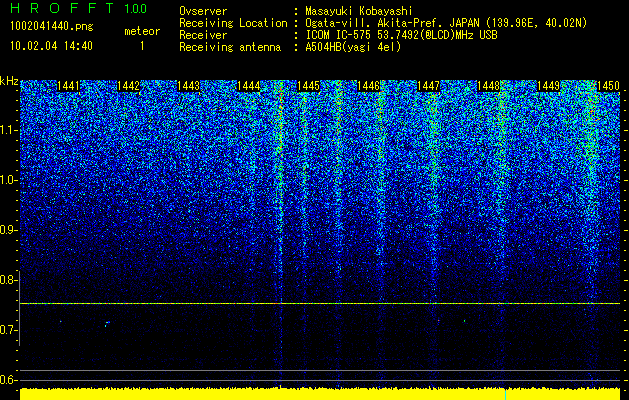The height and width of the screenshot is (400, 629).
Task: Click the 1448 time marker
Action: 489,86
